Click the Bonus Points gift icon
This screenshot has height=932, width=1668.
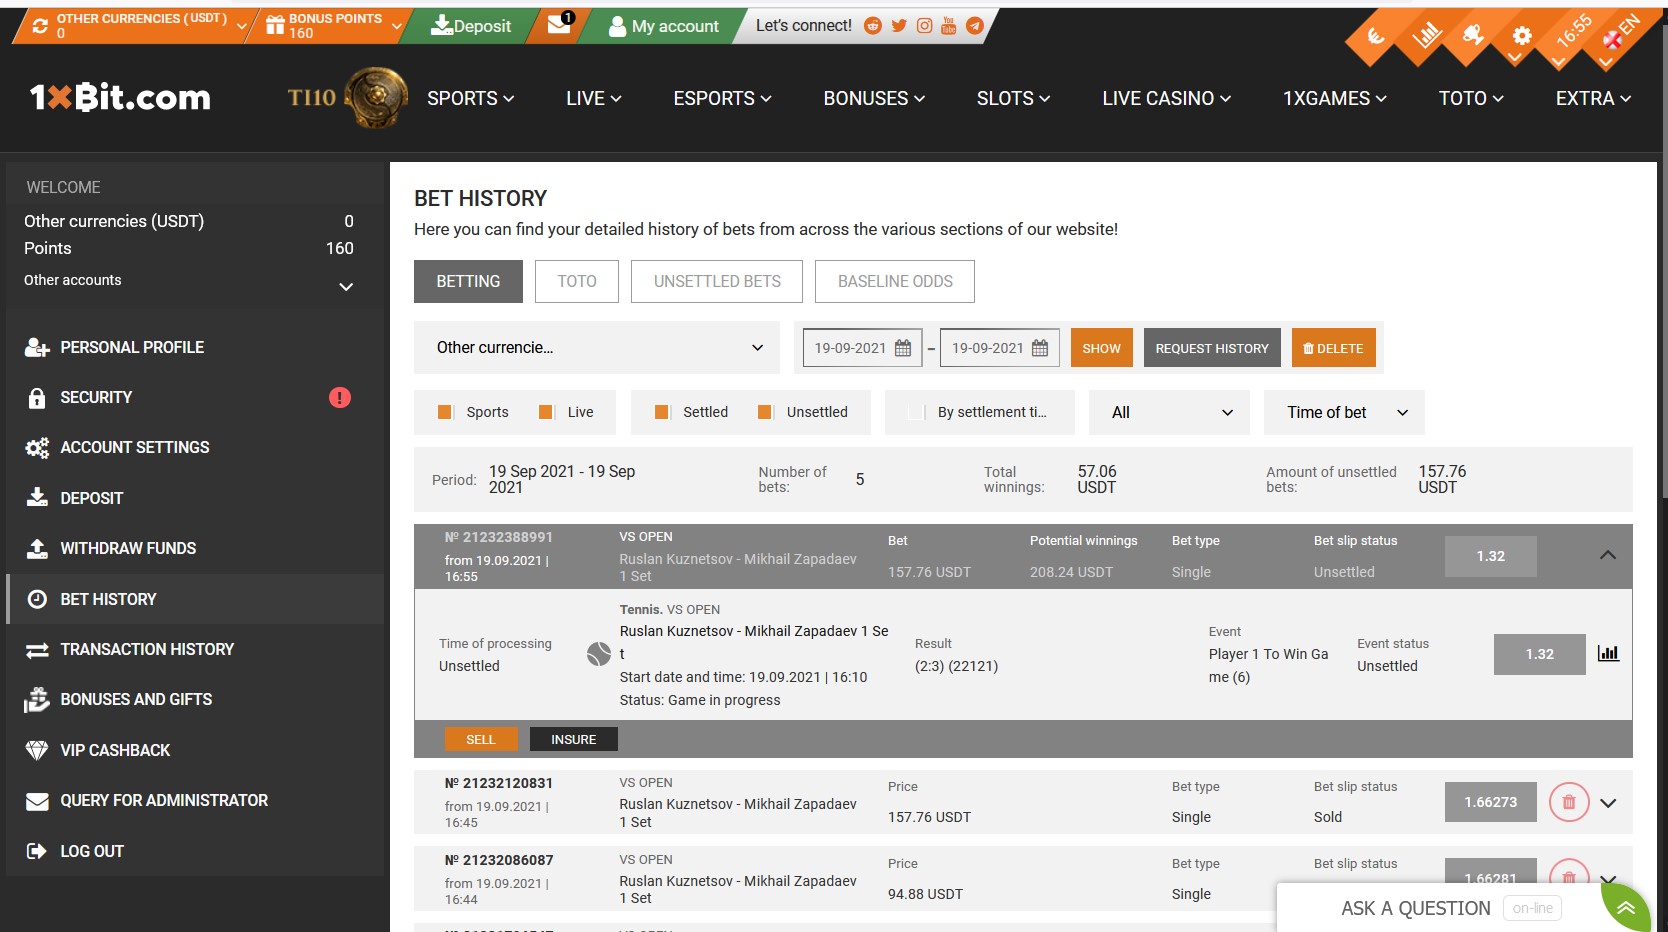click(276, 26)
